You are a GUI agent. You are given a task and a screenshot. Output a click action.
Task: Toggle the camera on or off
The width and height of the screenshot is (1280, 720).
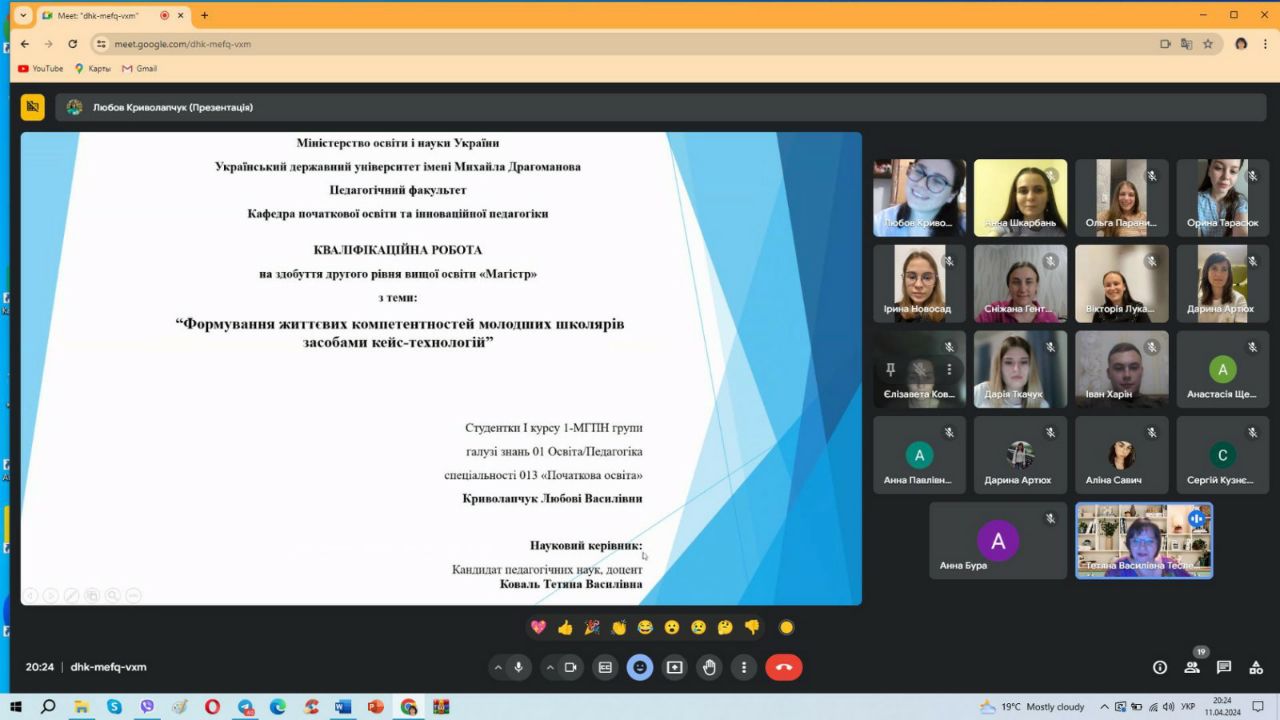pyautogui.click(x=571, y=667)
